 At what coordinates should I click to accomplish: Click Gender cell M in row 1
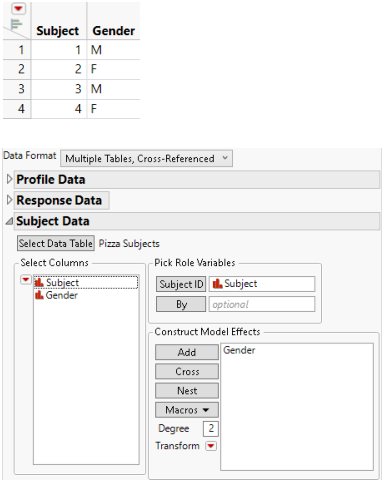tap(113, 50)
